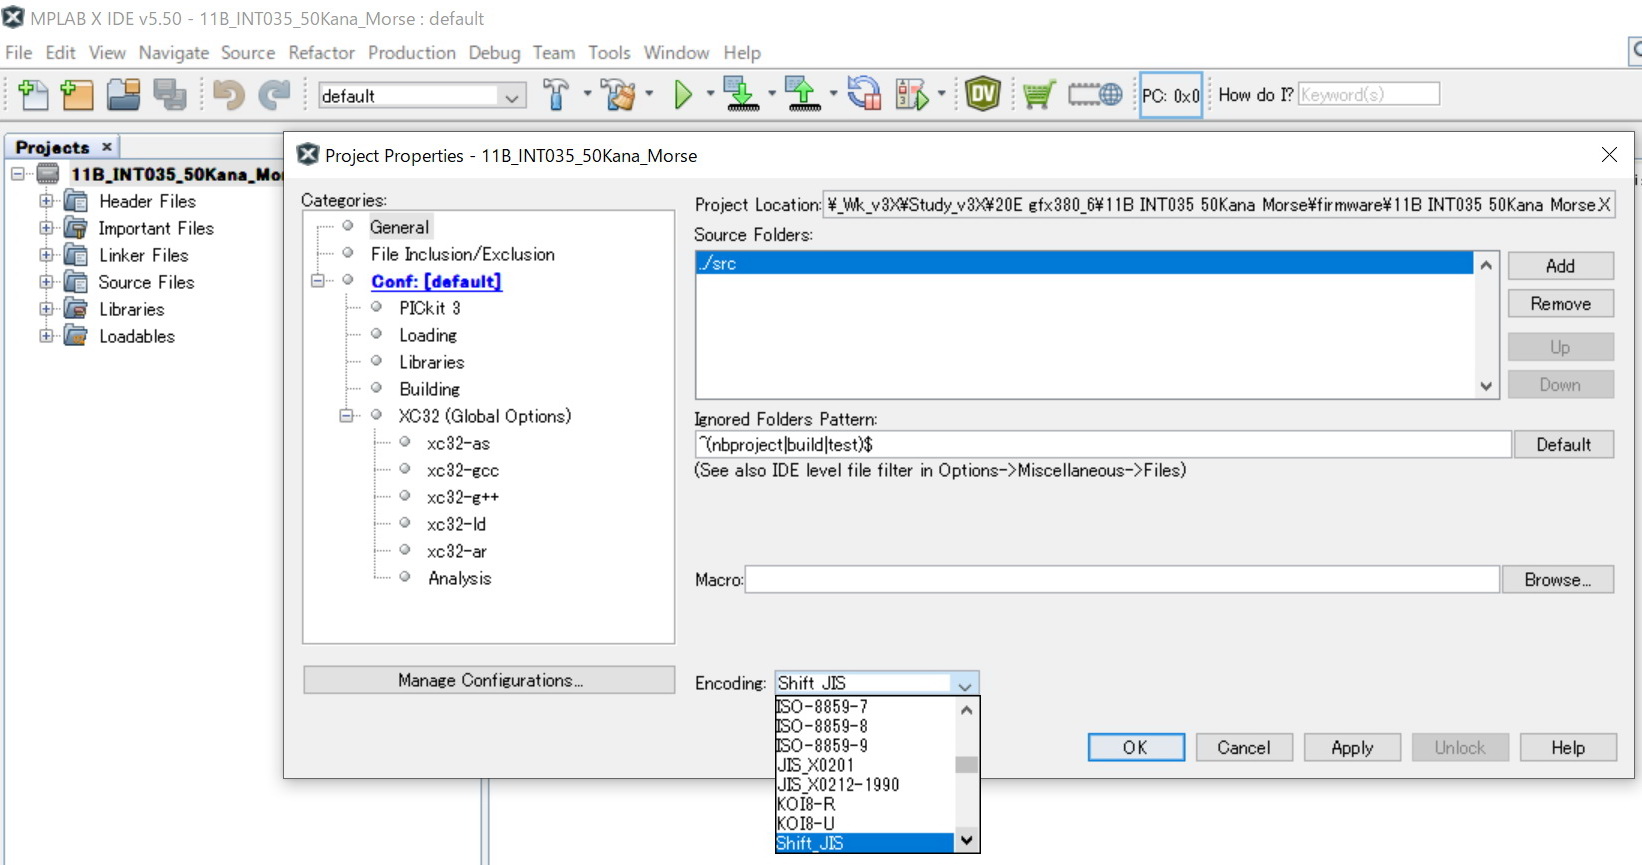The image size is (1642, 865).
Task: Click the Libraries folder icon in Projects
Action: (x=76, y=309)
